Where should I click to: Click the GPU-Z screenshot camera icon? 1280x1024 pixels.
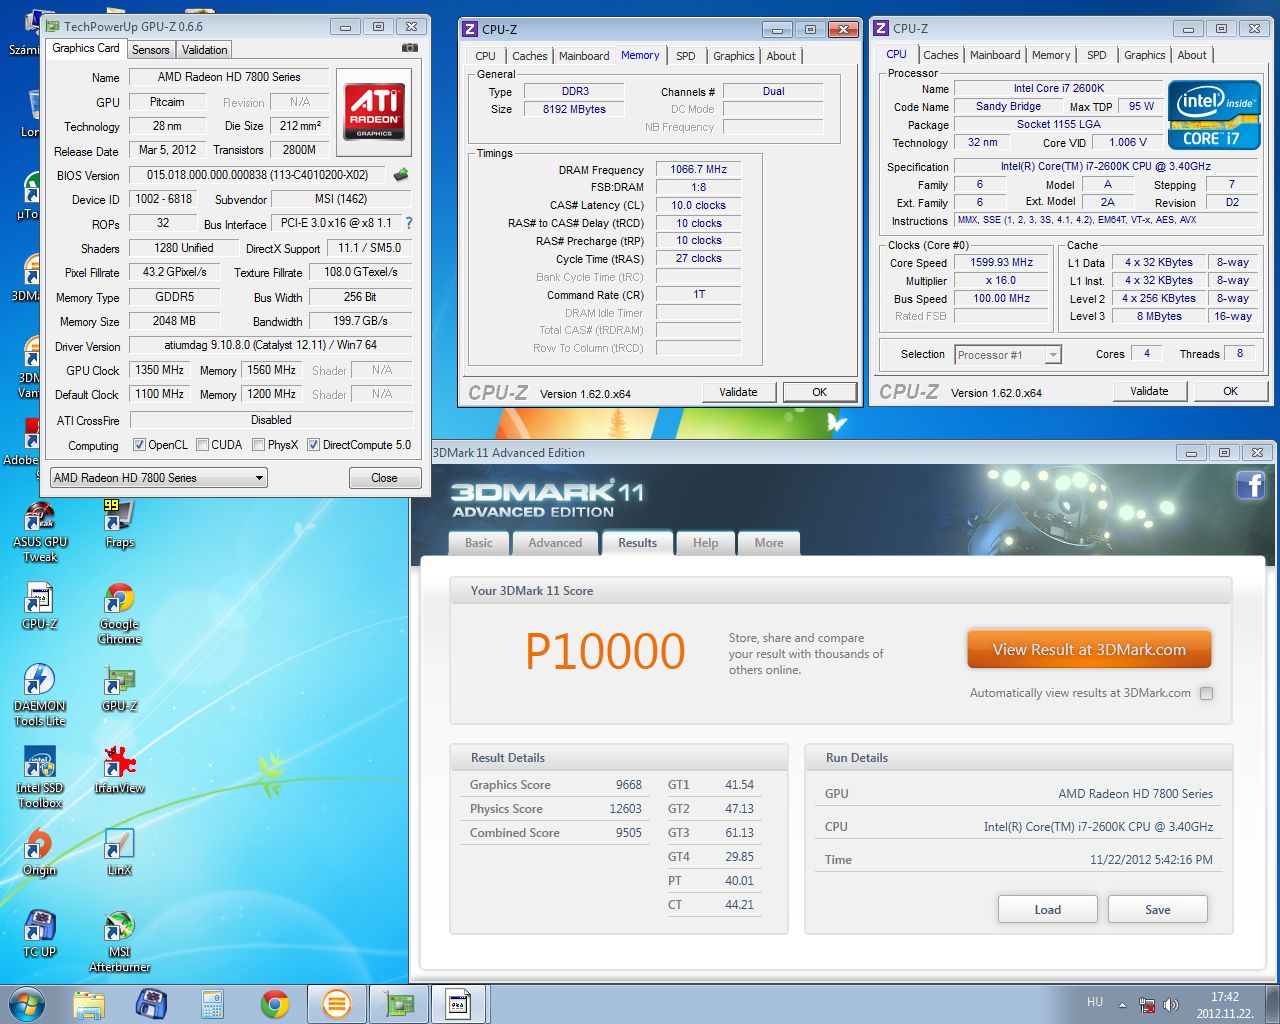[x=410, y=48]
